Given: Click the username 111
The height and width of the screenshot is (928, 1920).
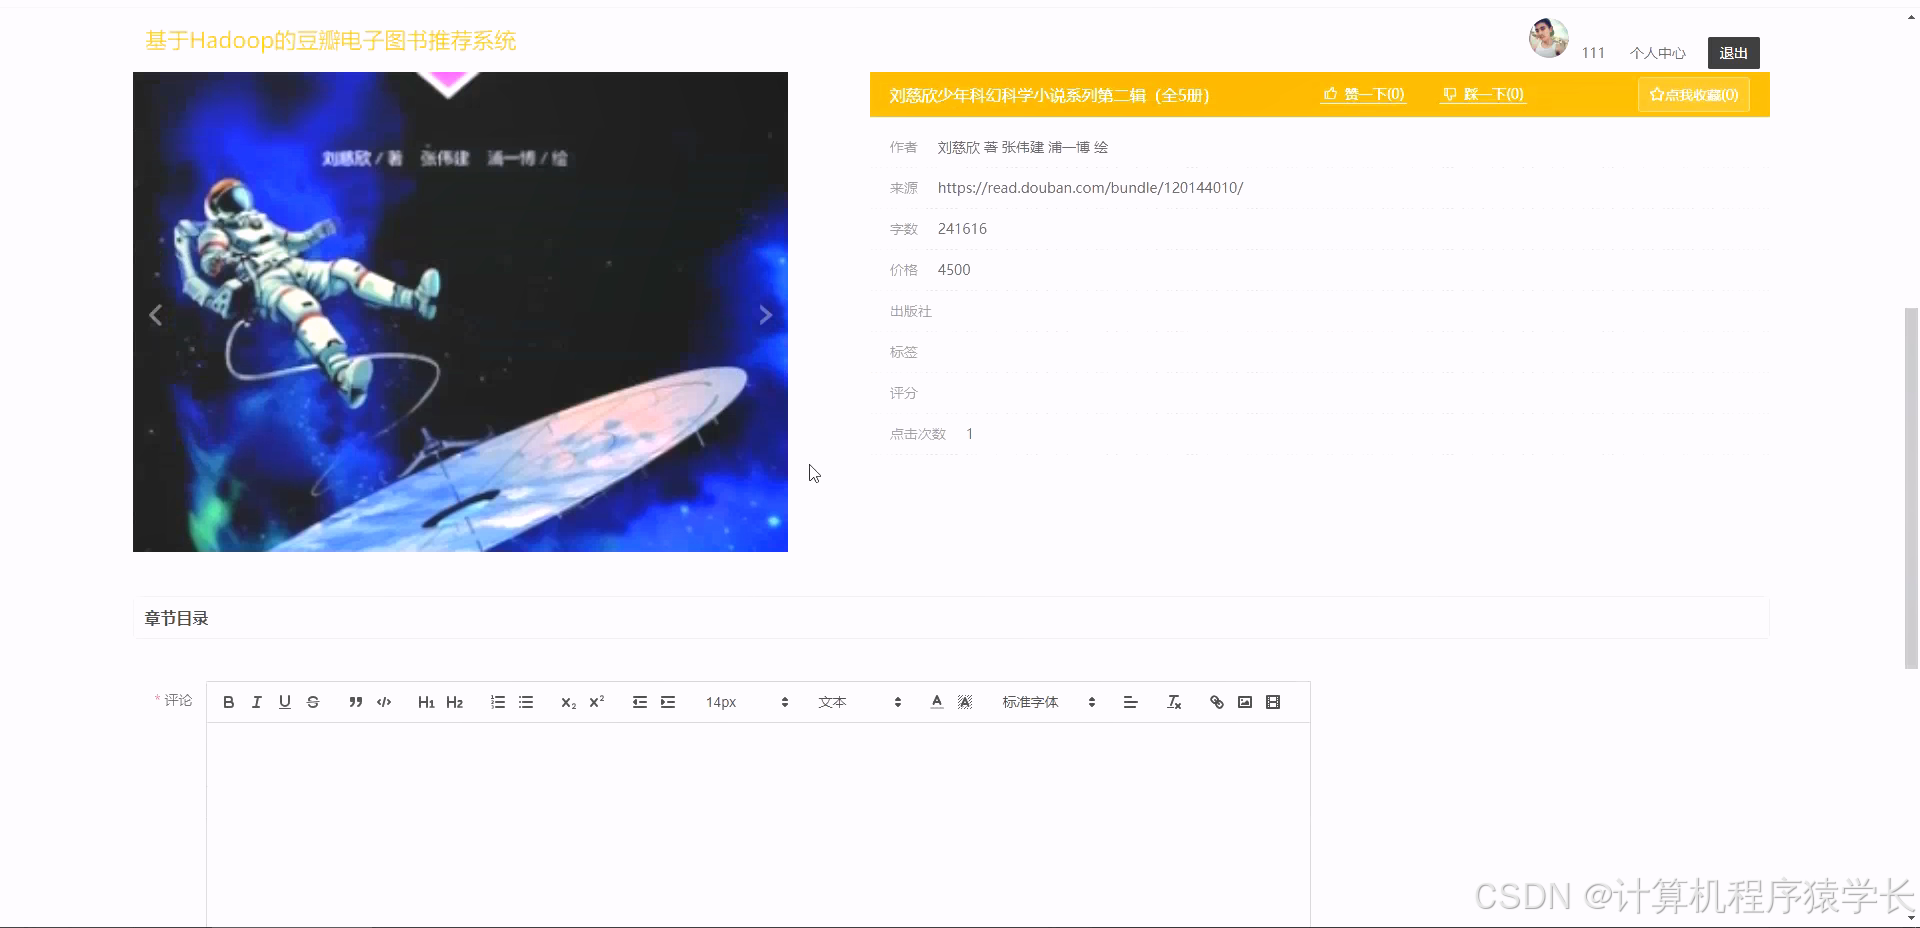Looking at the screenshot, I should (1593, 53).
